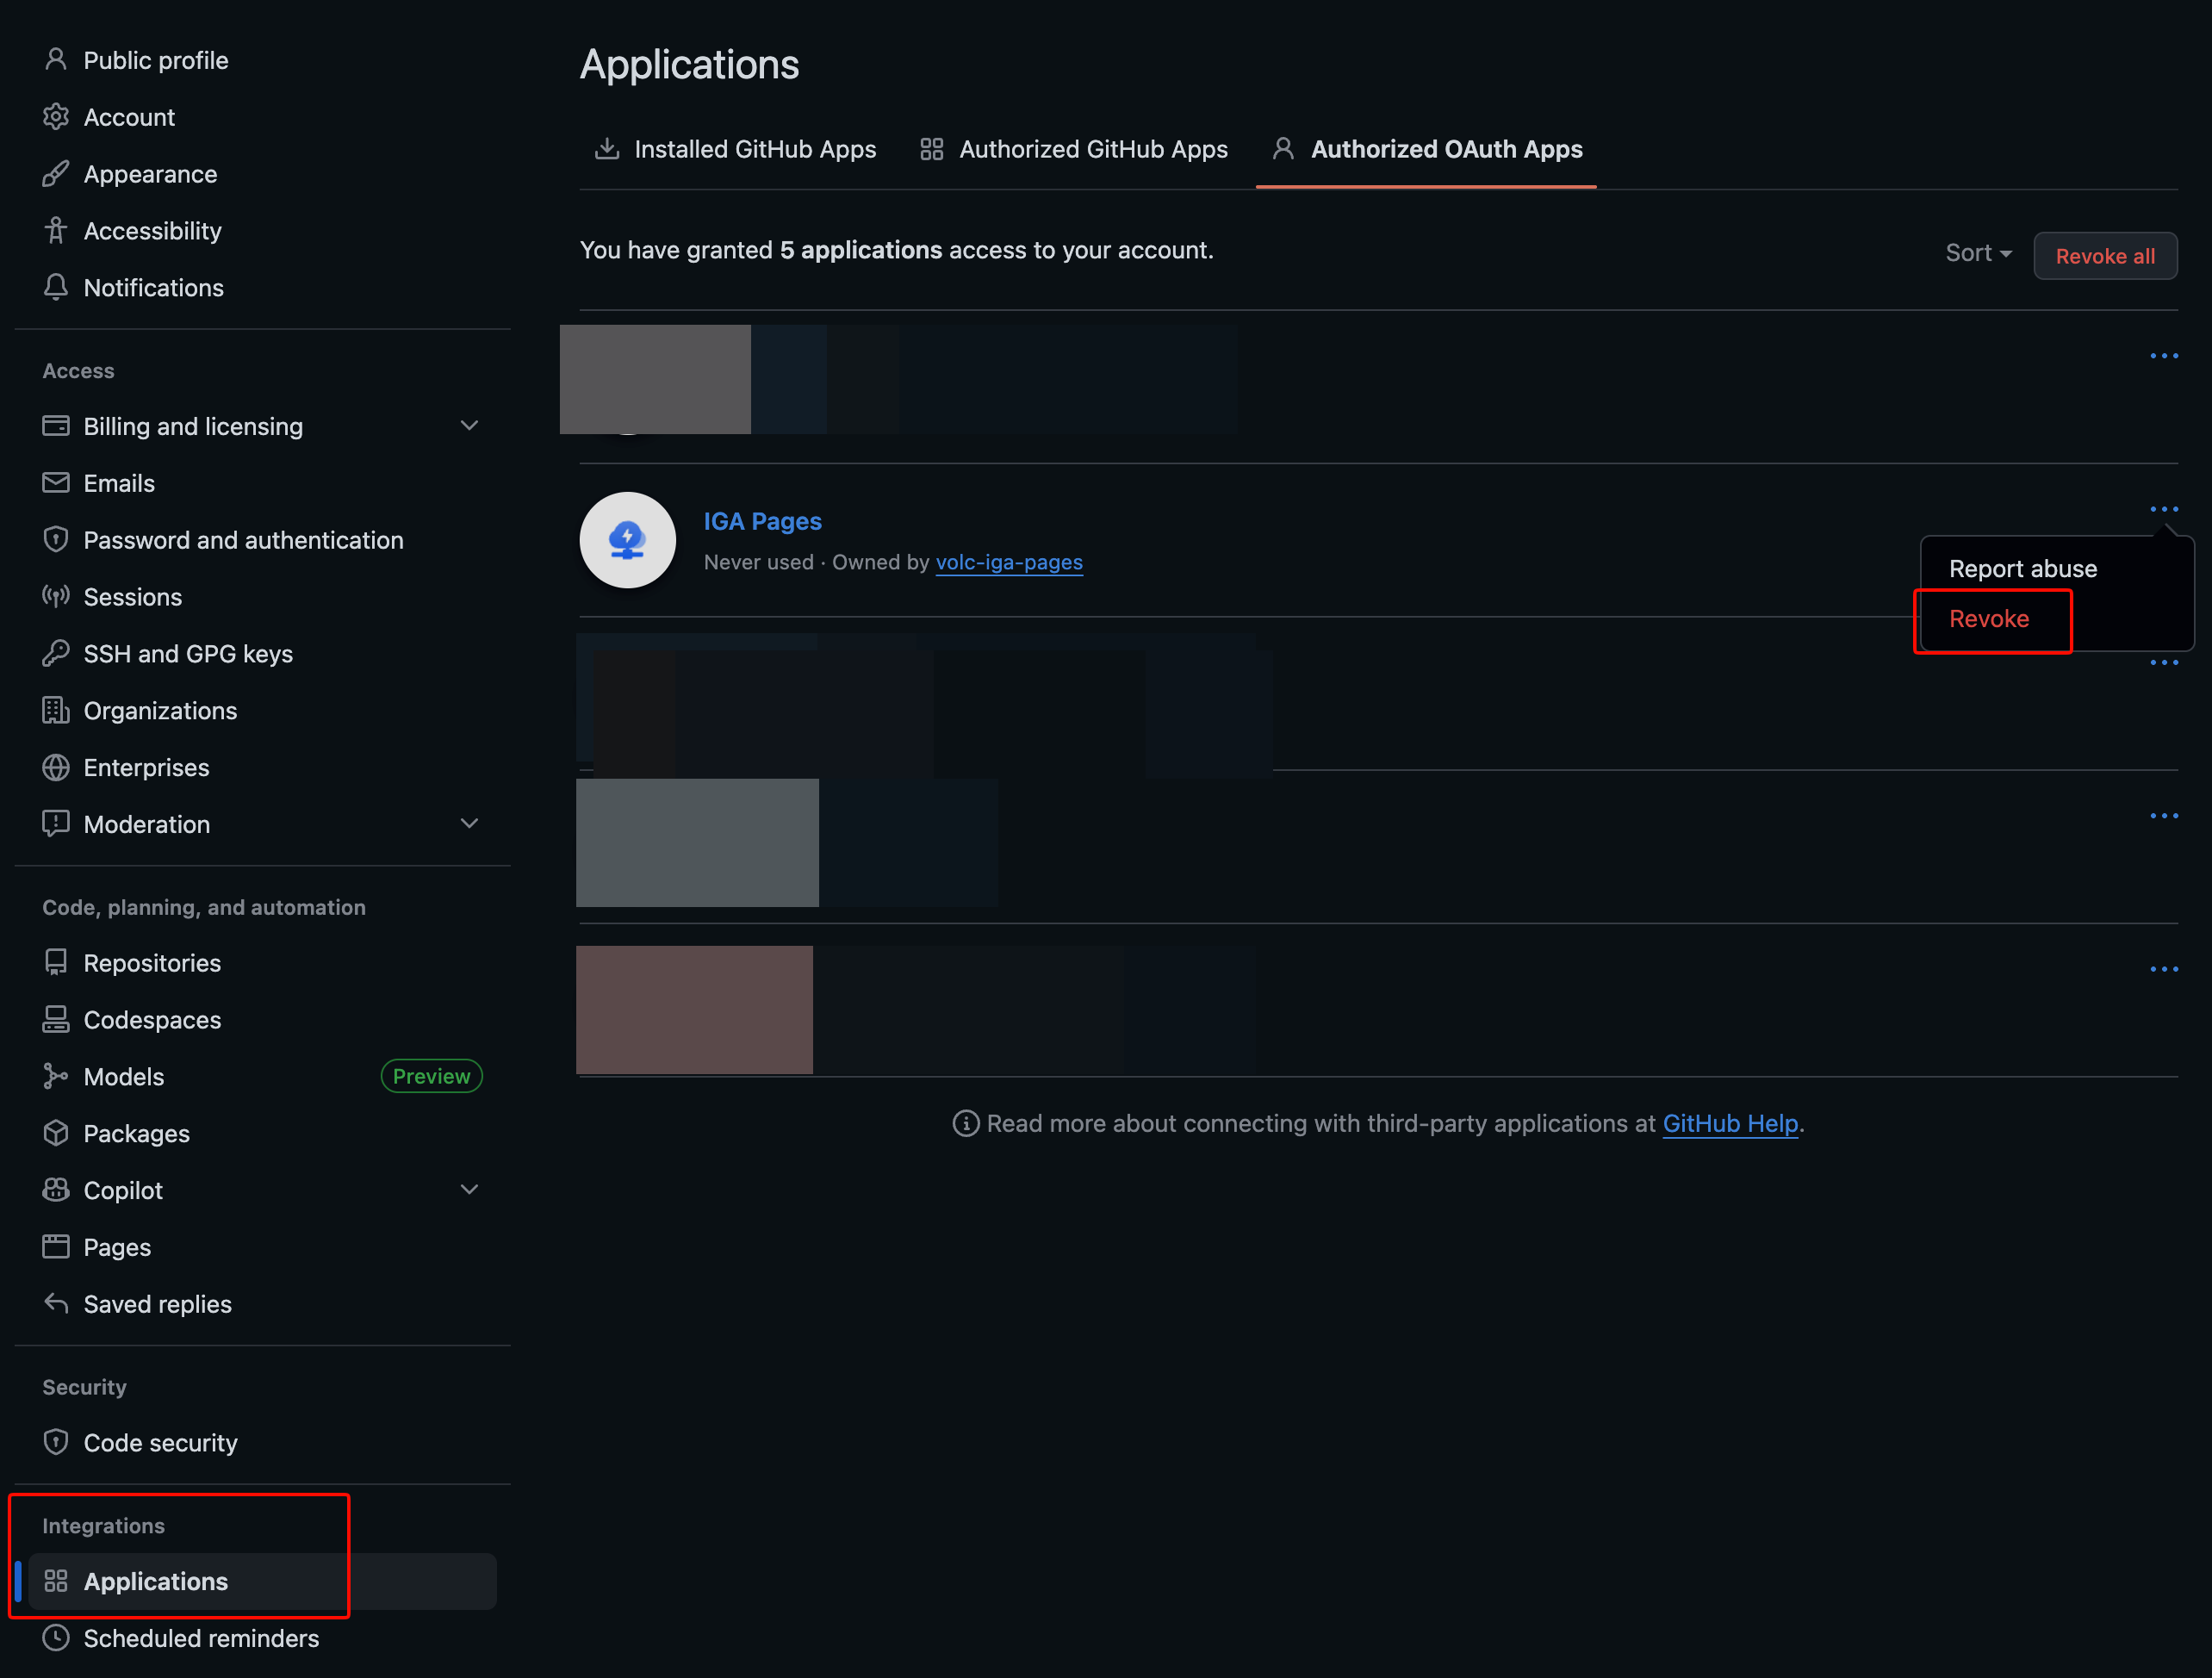This screenshot has width=2212, height=1678.
Task: Open three-dot menu for fourth application row
Action: (2164, 817)
